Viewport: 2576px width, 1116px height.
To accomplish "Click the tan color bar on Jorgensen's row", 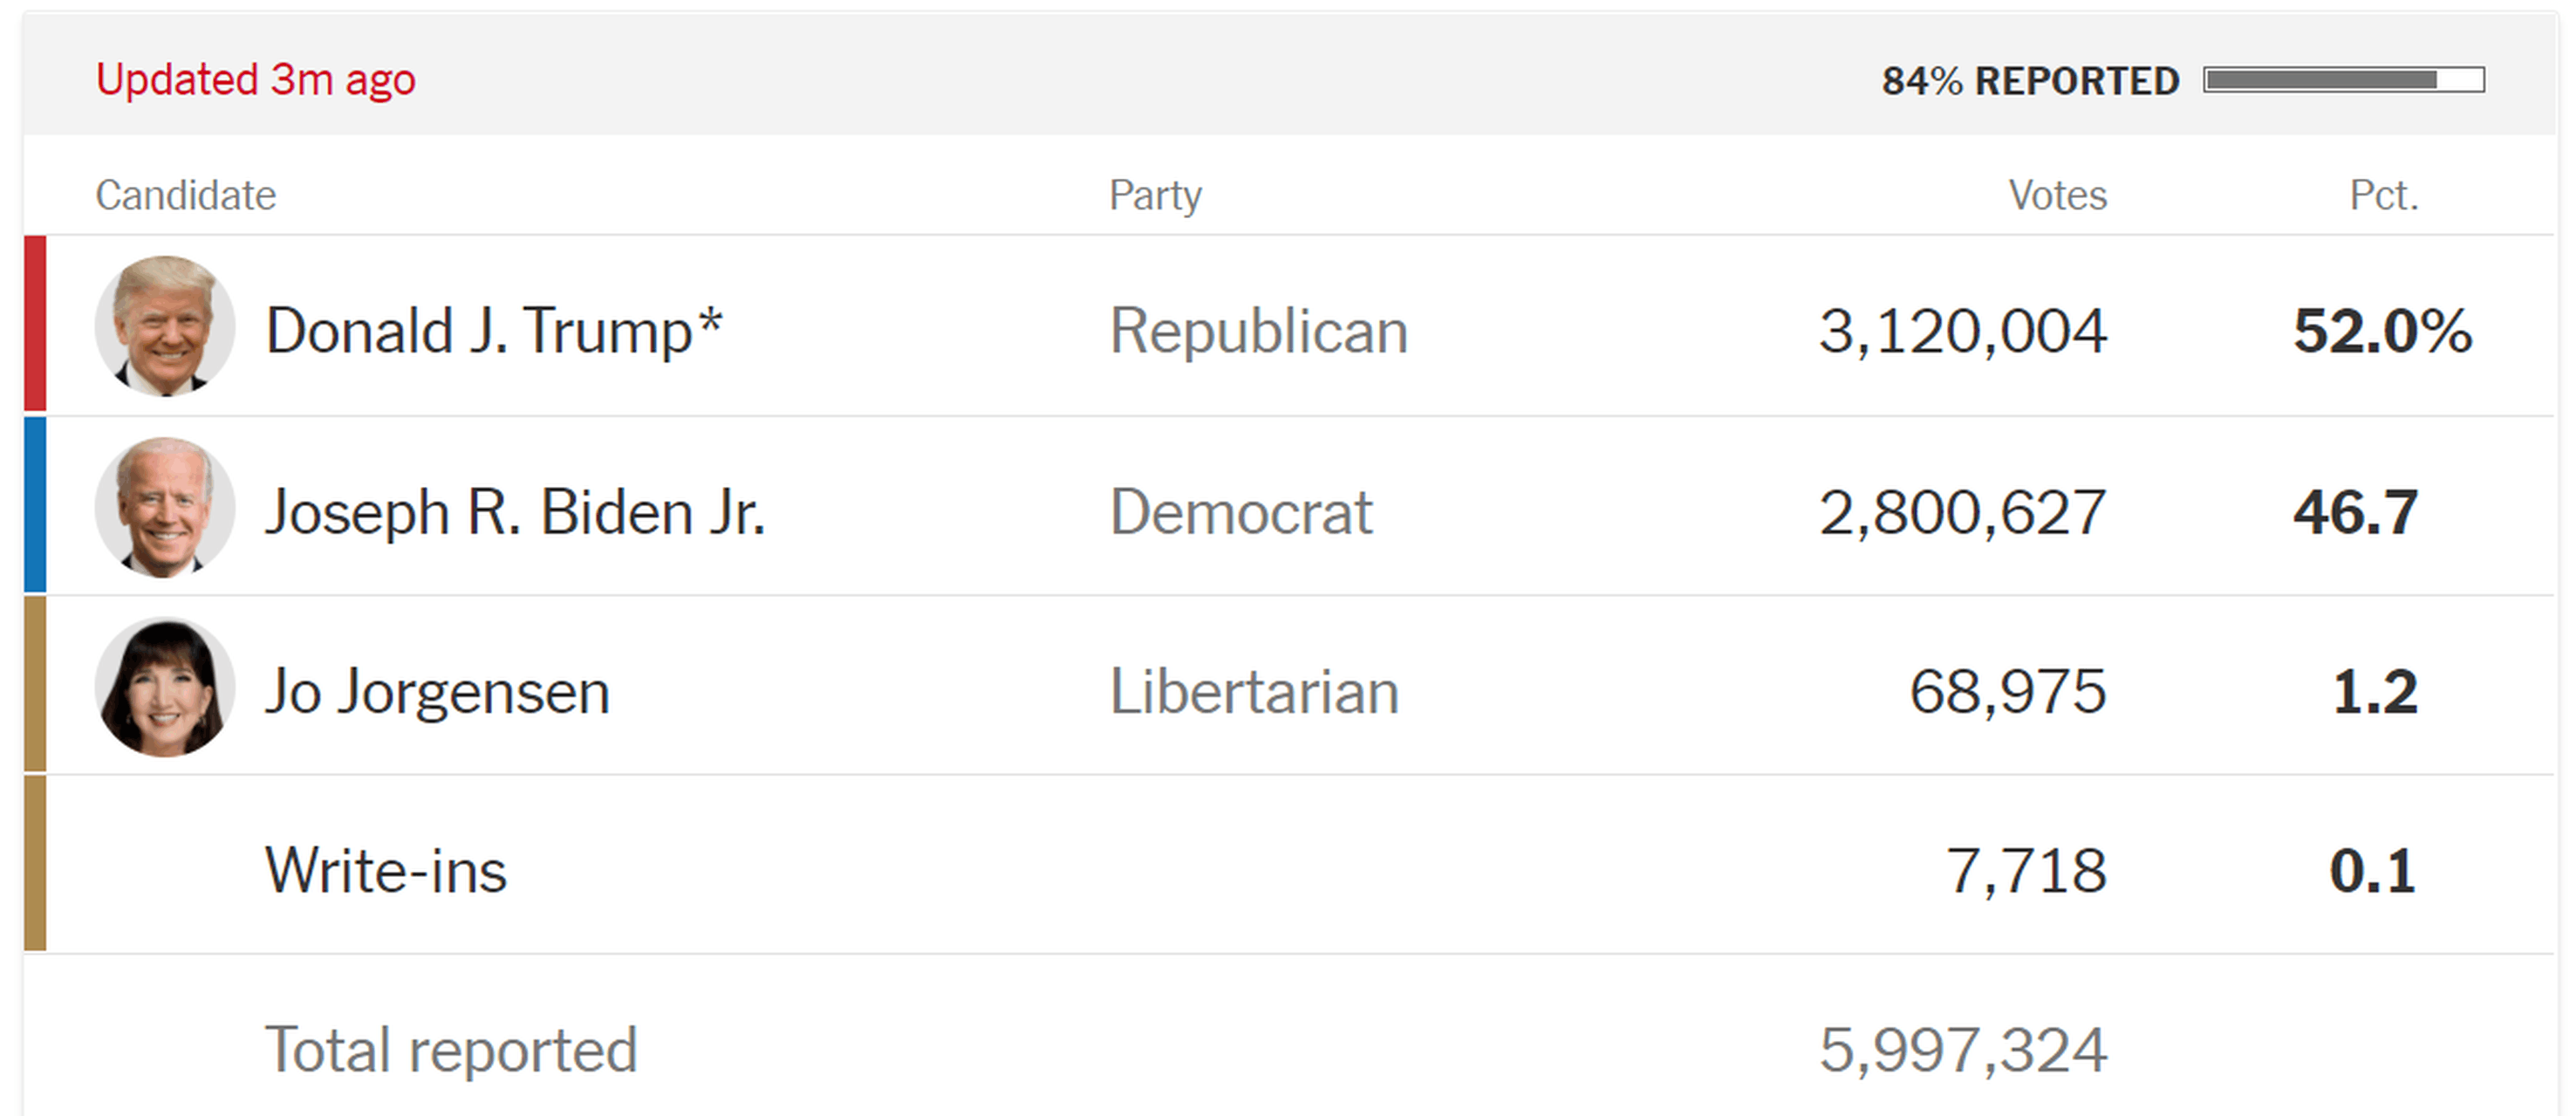I will [35, 685].
